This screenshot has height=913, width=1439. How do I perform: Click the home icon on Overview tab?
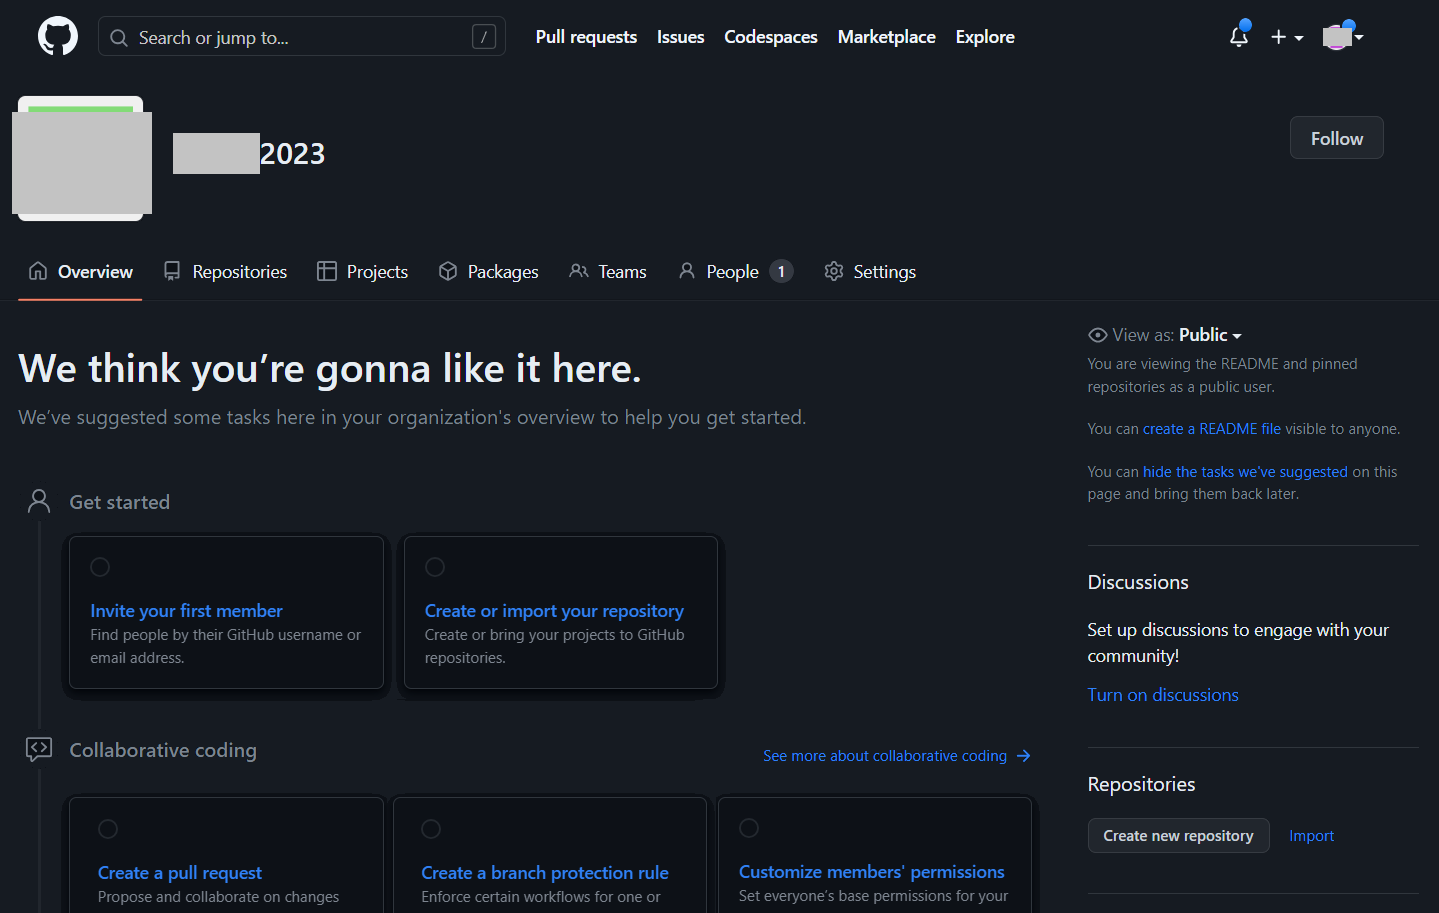pos(38,271)
